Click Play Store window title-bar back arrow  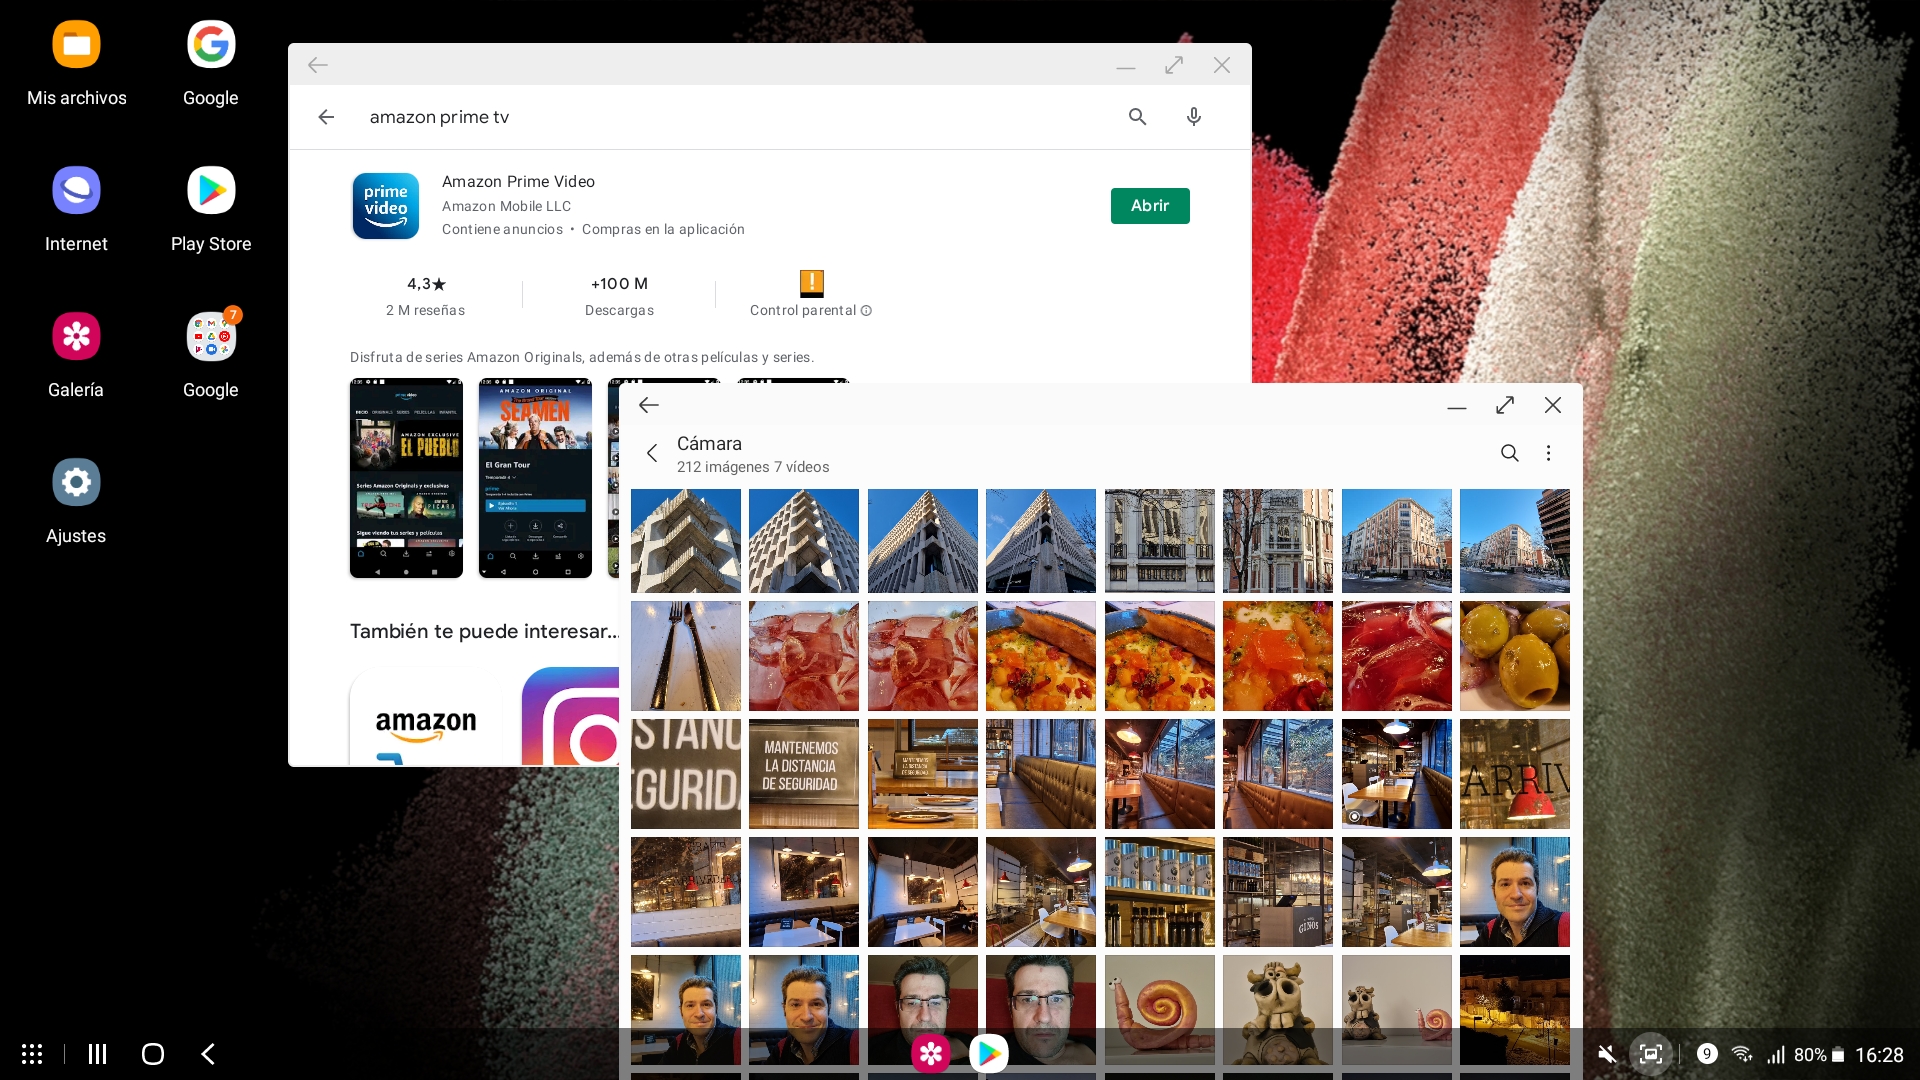click(x=318, y=65)
